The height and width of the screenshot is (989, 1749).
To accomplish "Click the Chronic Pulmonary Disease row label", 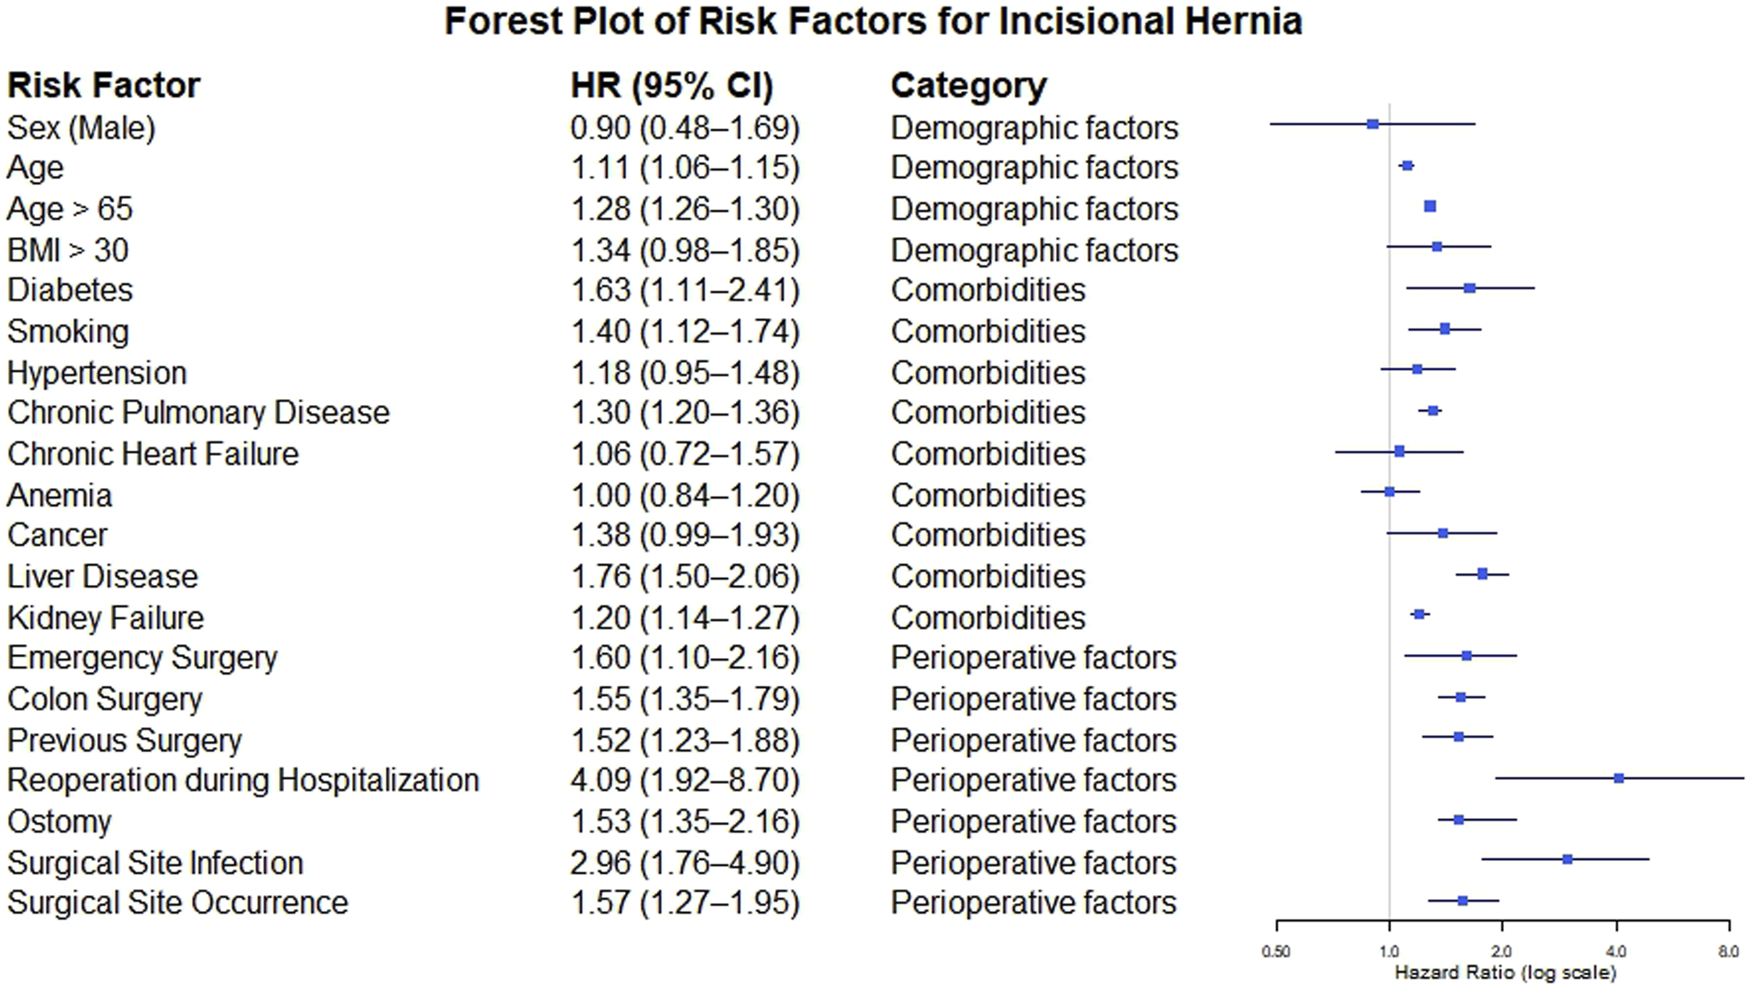I will tap(198, 412).
